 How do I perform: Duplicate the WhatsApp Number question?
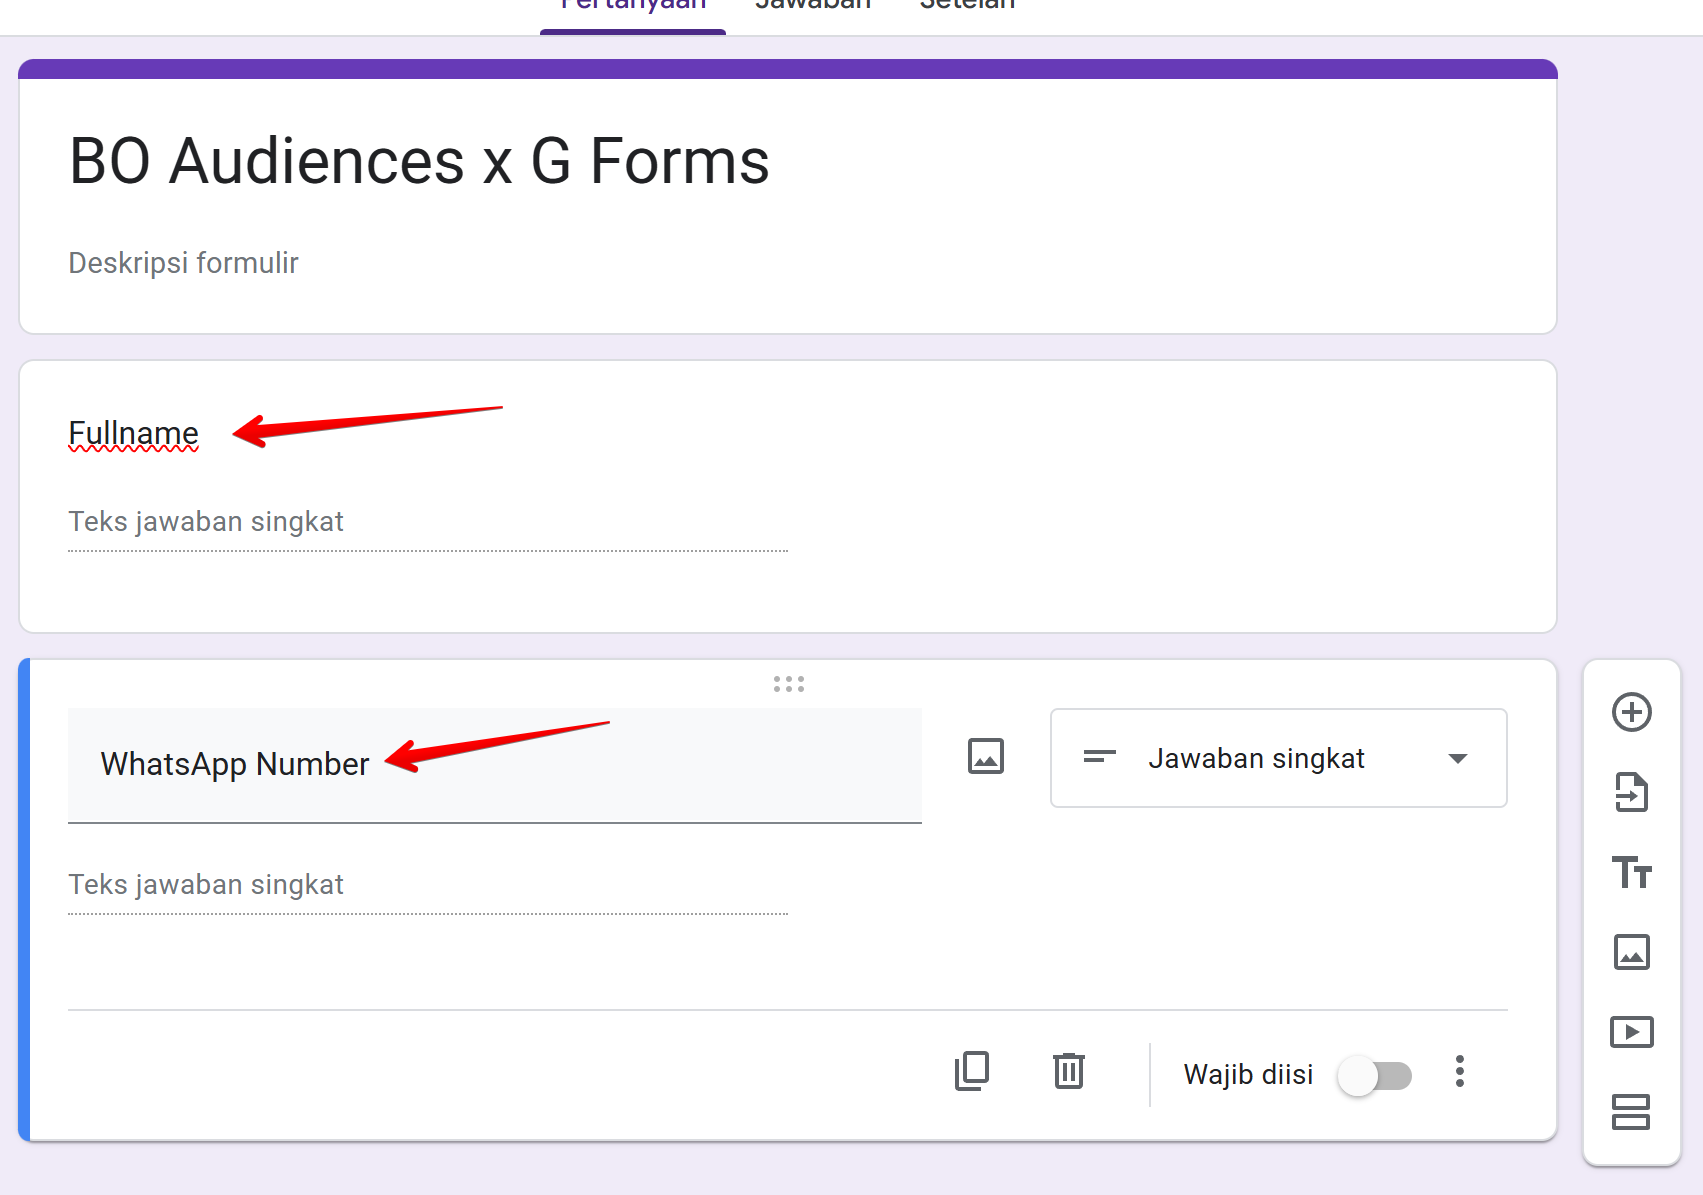[971, 1072]
